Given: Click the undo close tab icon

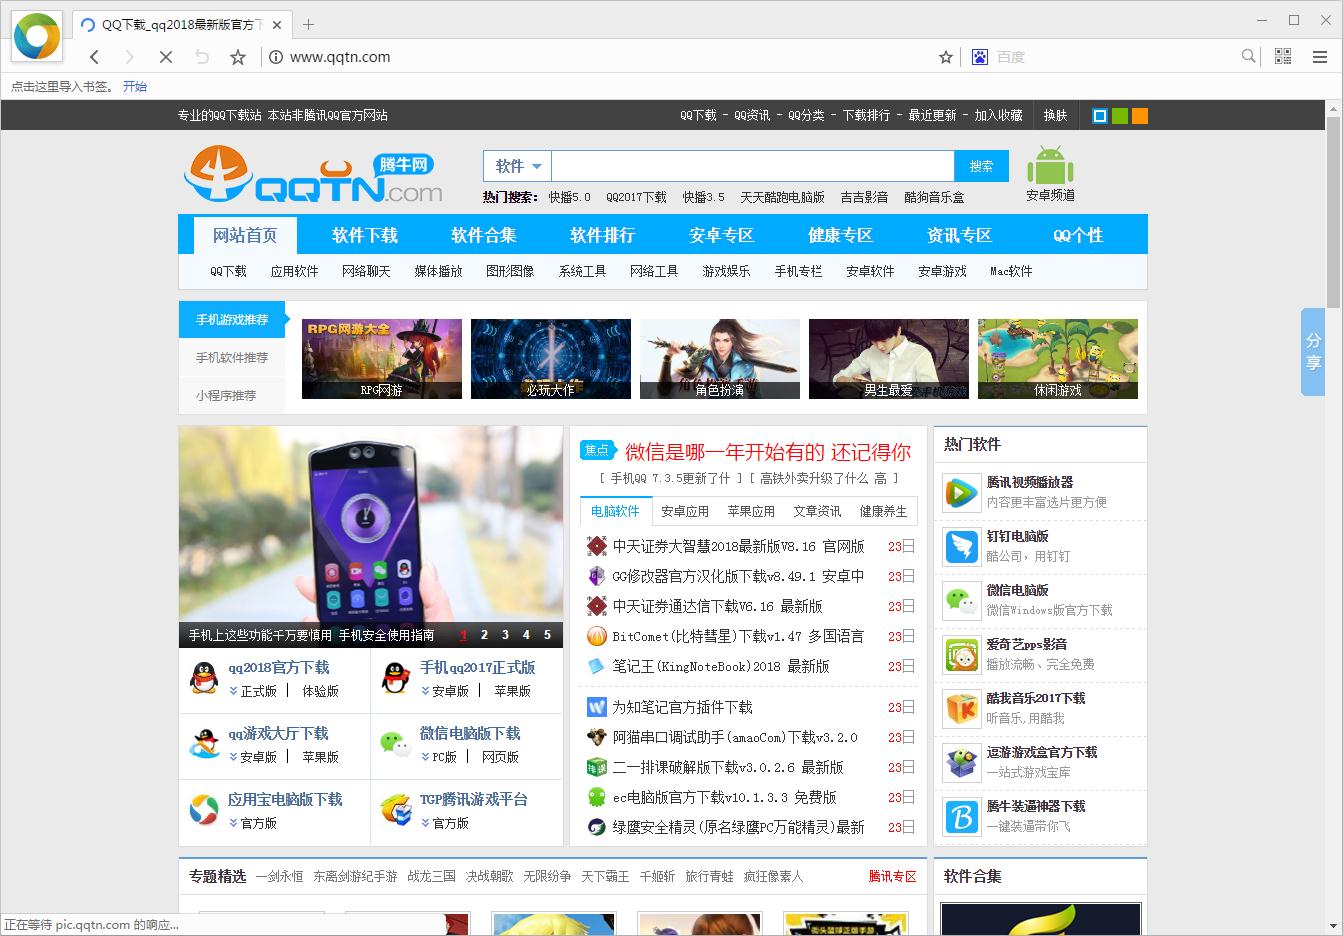Looking at the screenshot, I should [202, 57].
